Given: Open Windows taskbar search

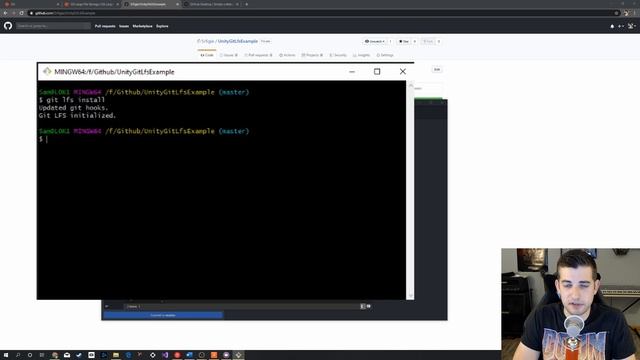Looking at the screenshot, I should tap(18, 355).
